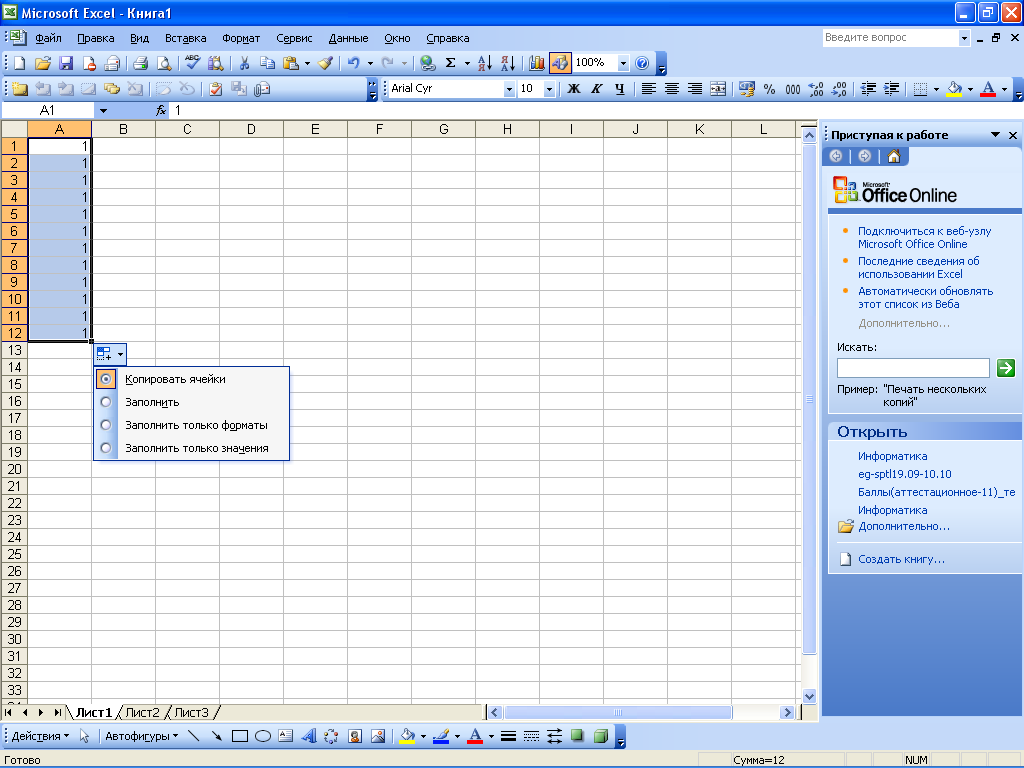This screenshot has height=768, width=1024.
Task: Select the Копировать ячейки radio option
Action: coord(106,379)
